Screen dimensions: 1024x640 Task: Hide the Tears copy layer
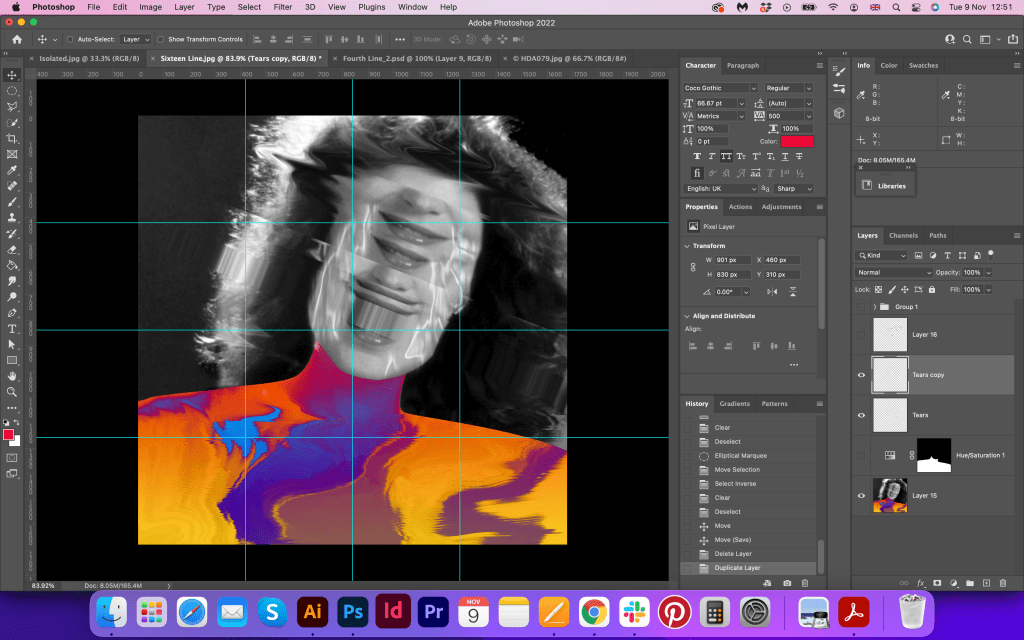pyautogui.click(x=861, y=375)
